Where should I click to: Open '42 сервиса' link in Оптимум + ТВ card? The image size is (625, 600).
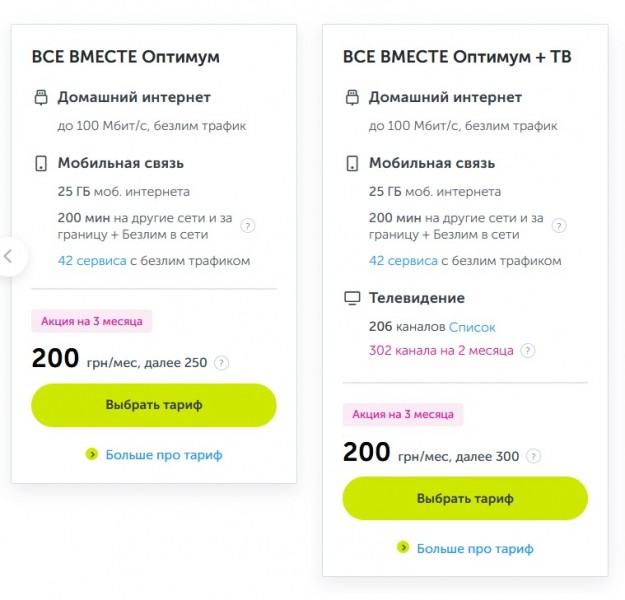coord(403,261)
